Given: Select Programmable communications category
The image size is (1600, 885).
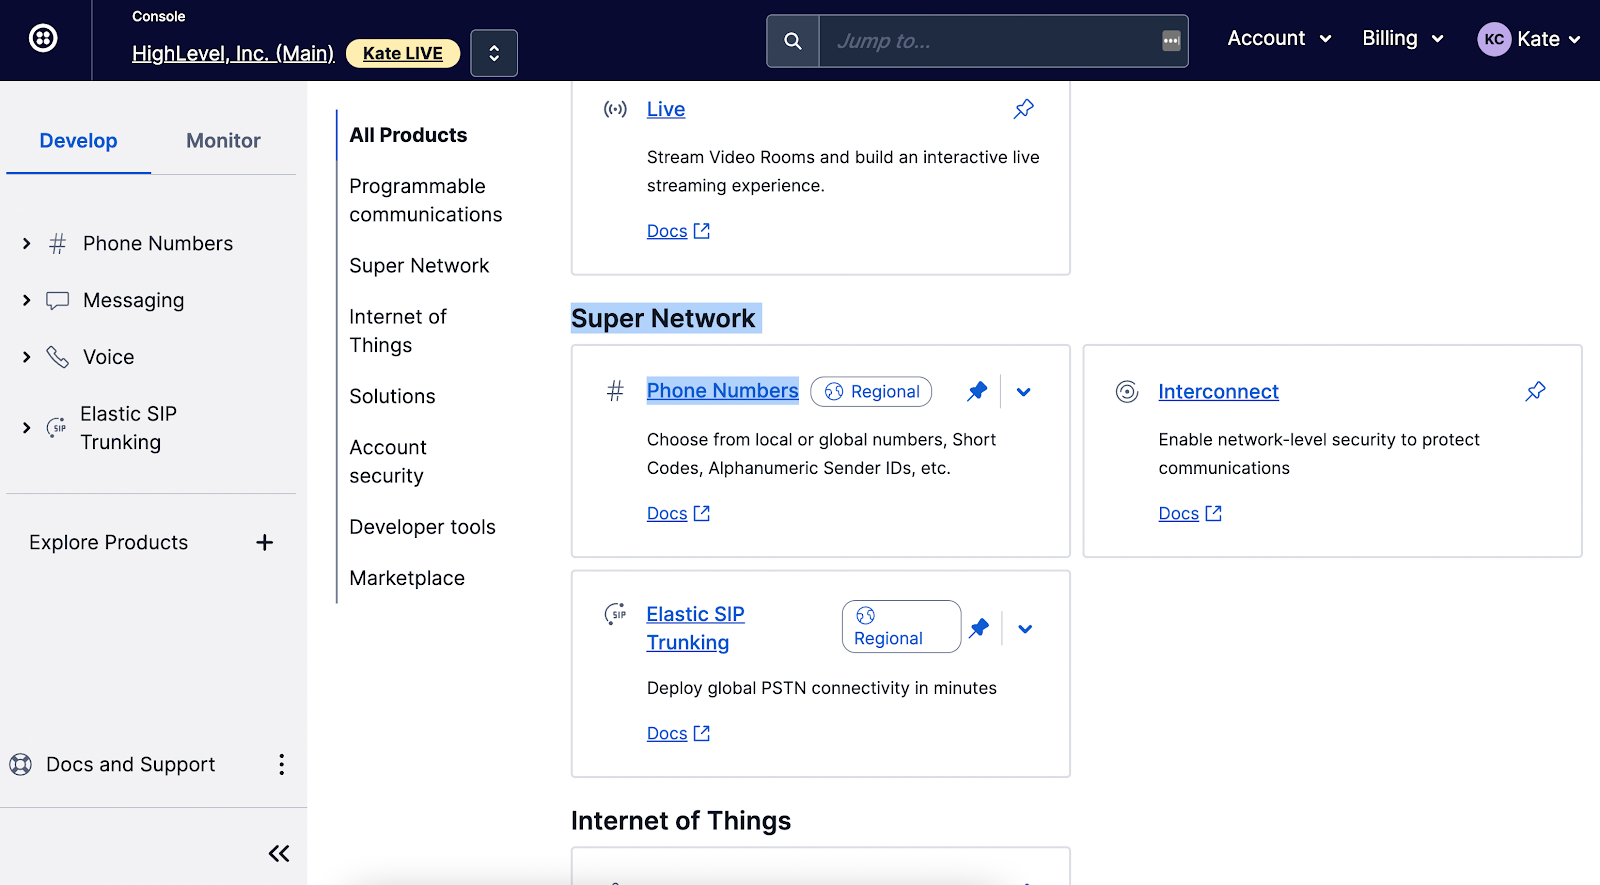Looking at the screenshot, I should pyautogui.click(x=426, y=200).
